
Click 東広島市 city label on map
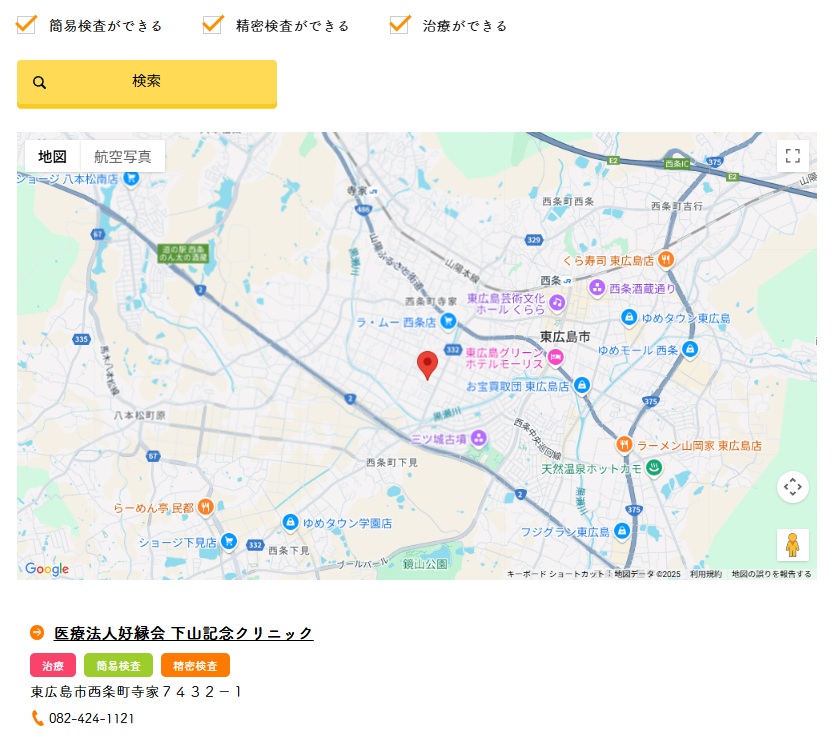point(565,337)
